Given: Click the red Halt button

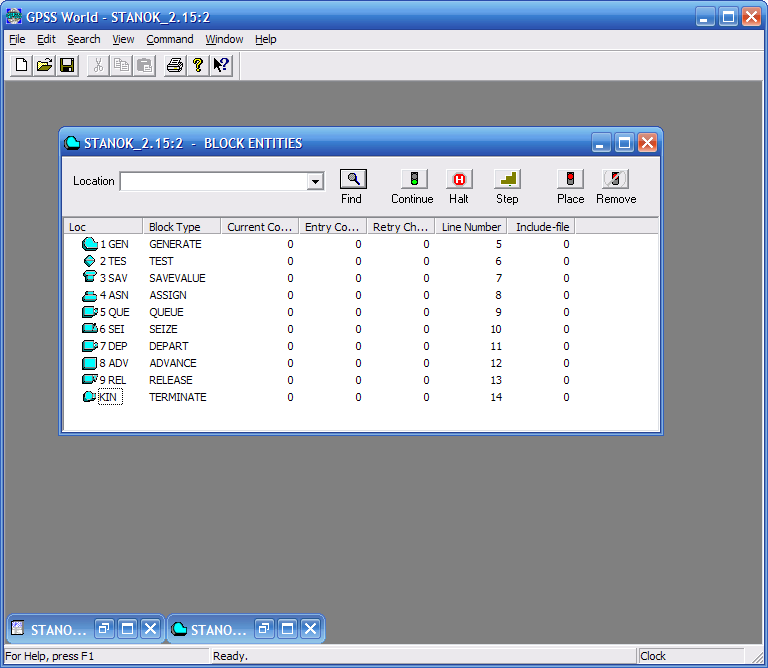Looking at the screenshot, I should 459,179.
